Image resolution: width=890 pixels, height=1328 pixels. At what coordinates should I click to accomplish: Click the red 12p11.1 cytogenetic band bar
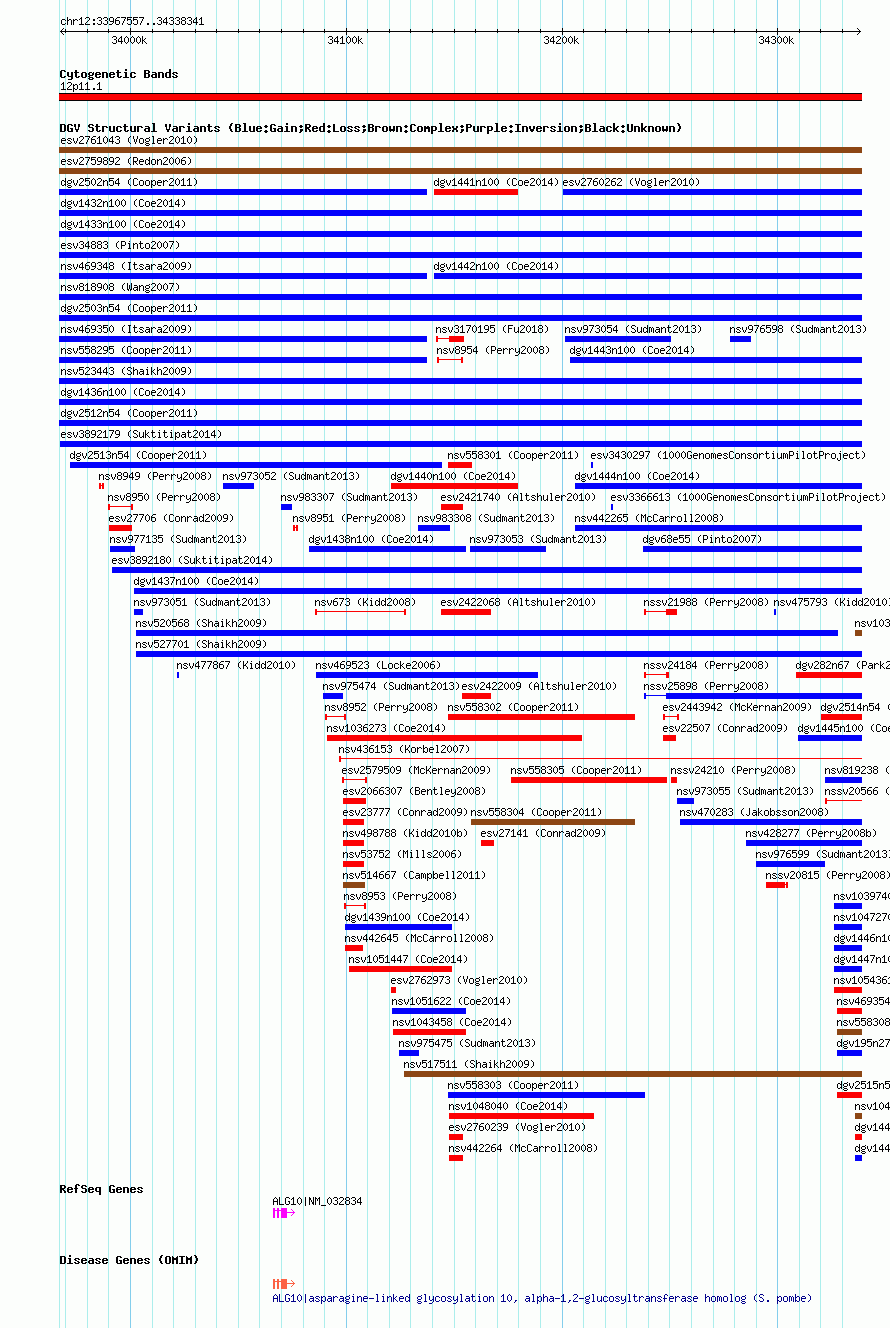pyautogui.click(x=460, y=97)
